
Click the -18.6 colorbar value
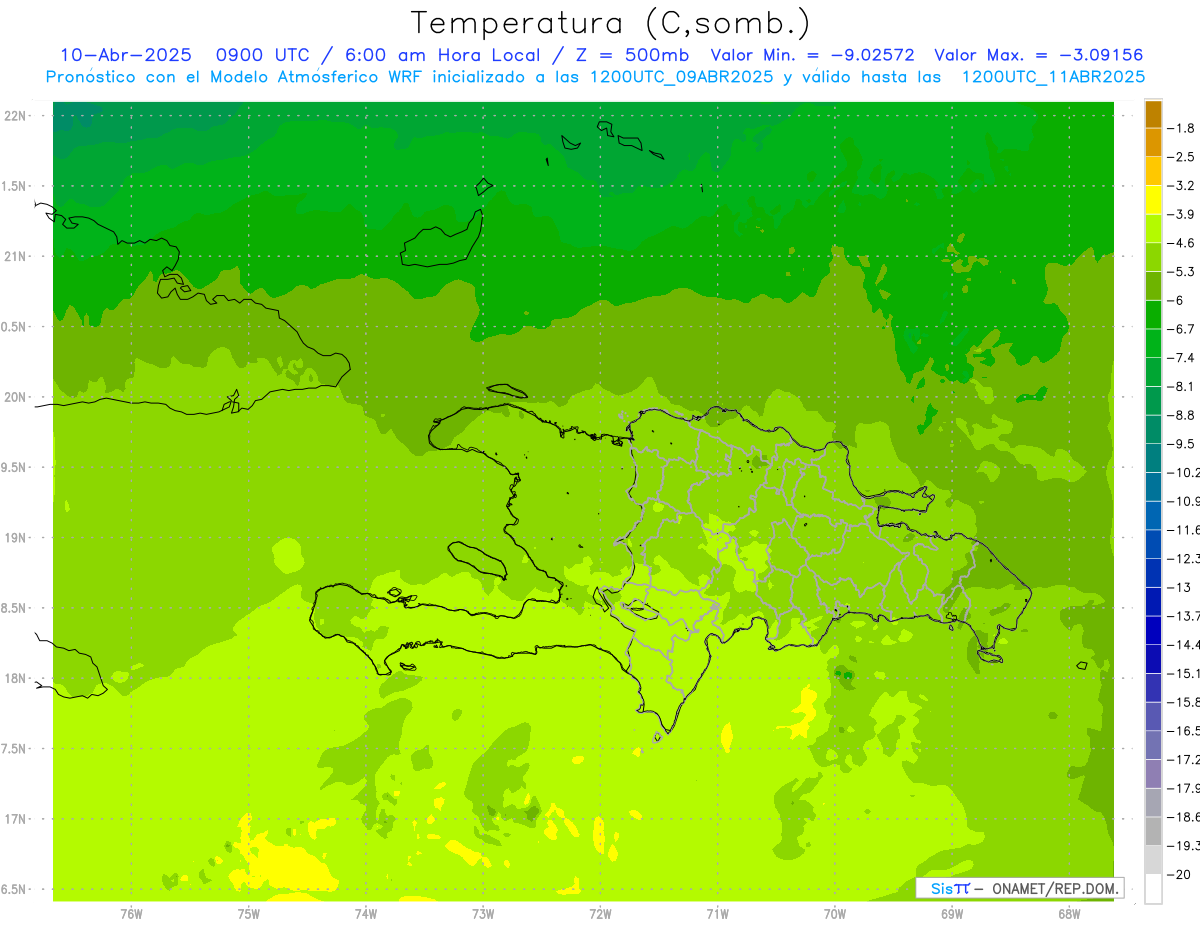tap(1184, 817)
